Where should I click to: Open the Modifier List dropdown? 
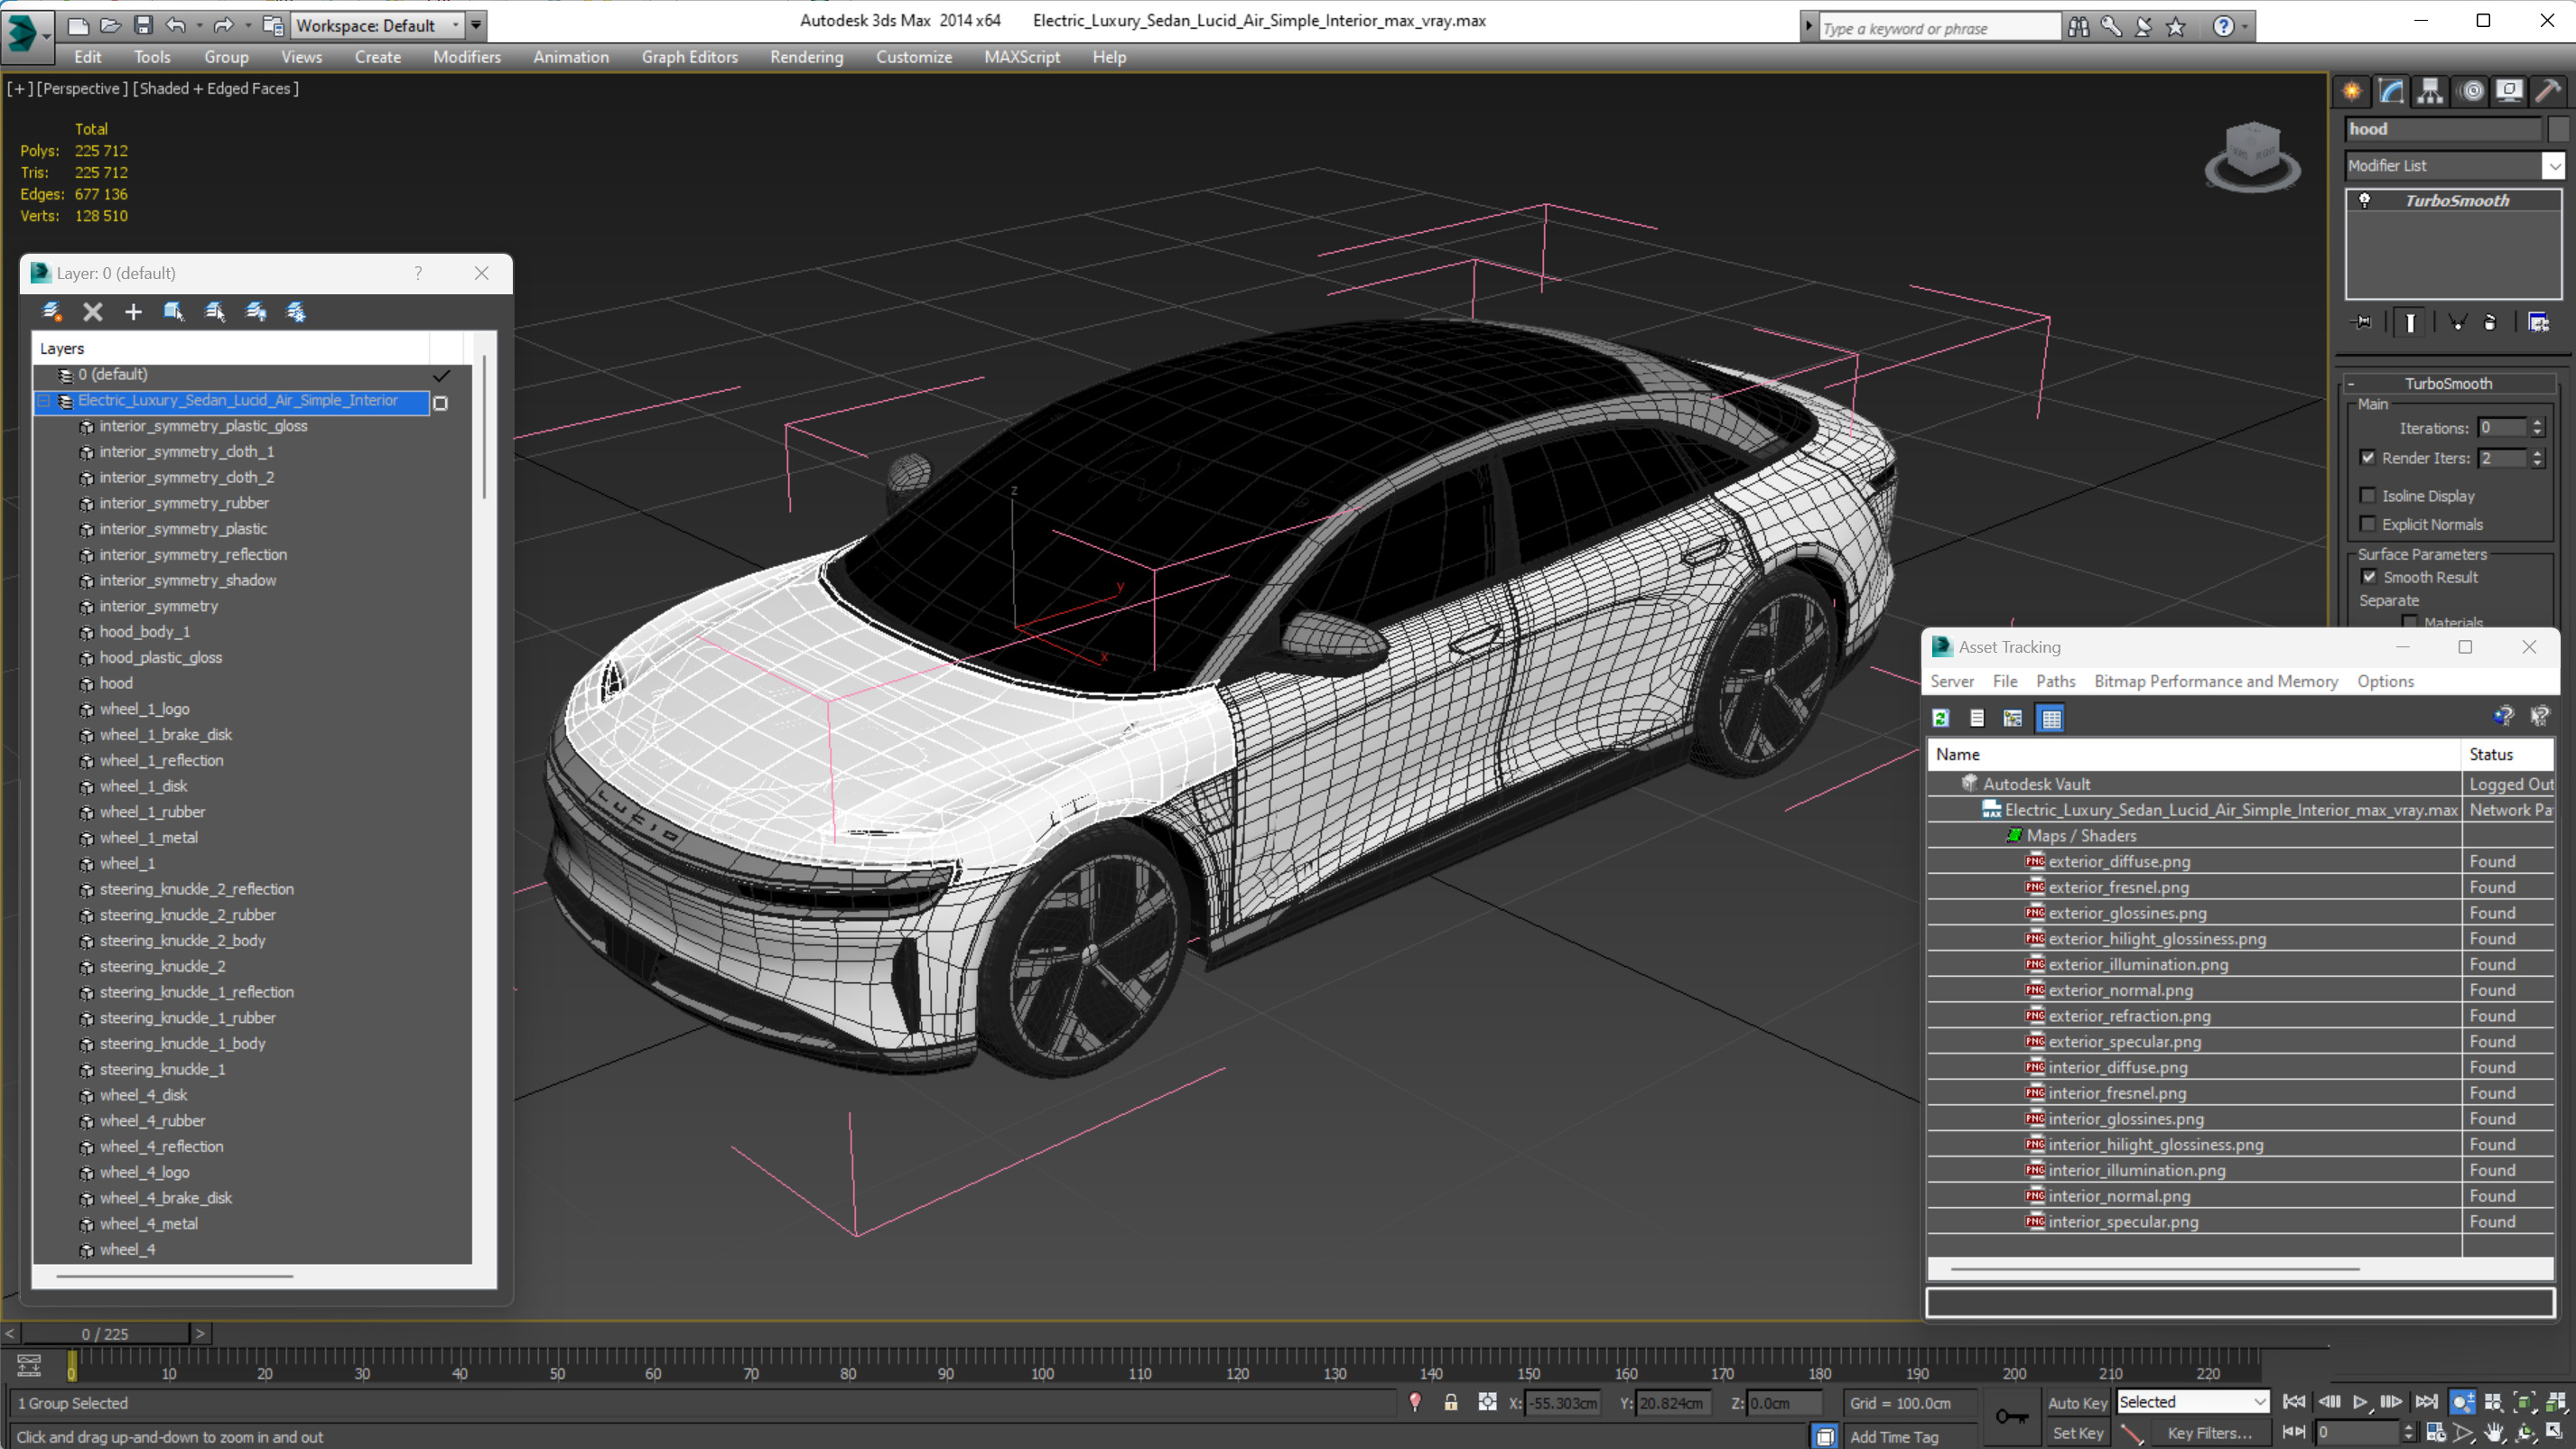point(2555,165)
